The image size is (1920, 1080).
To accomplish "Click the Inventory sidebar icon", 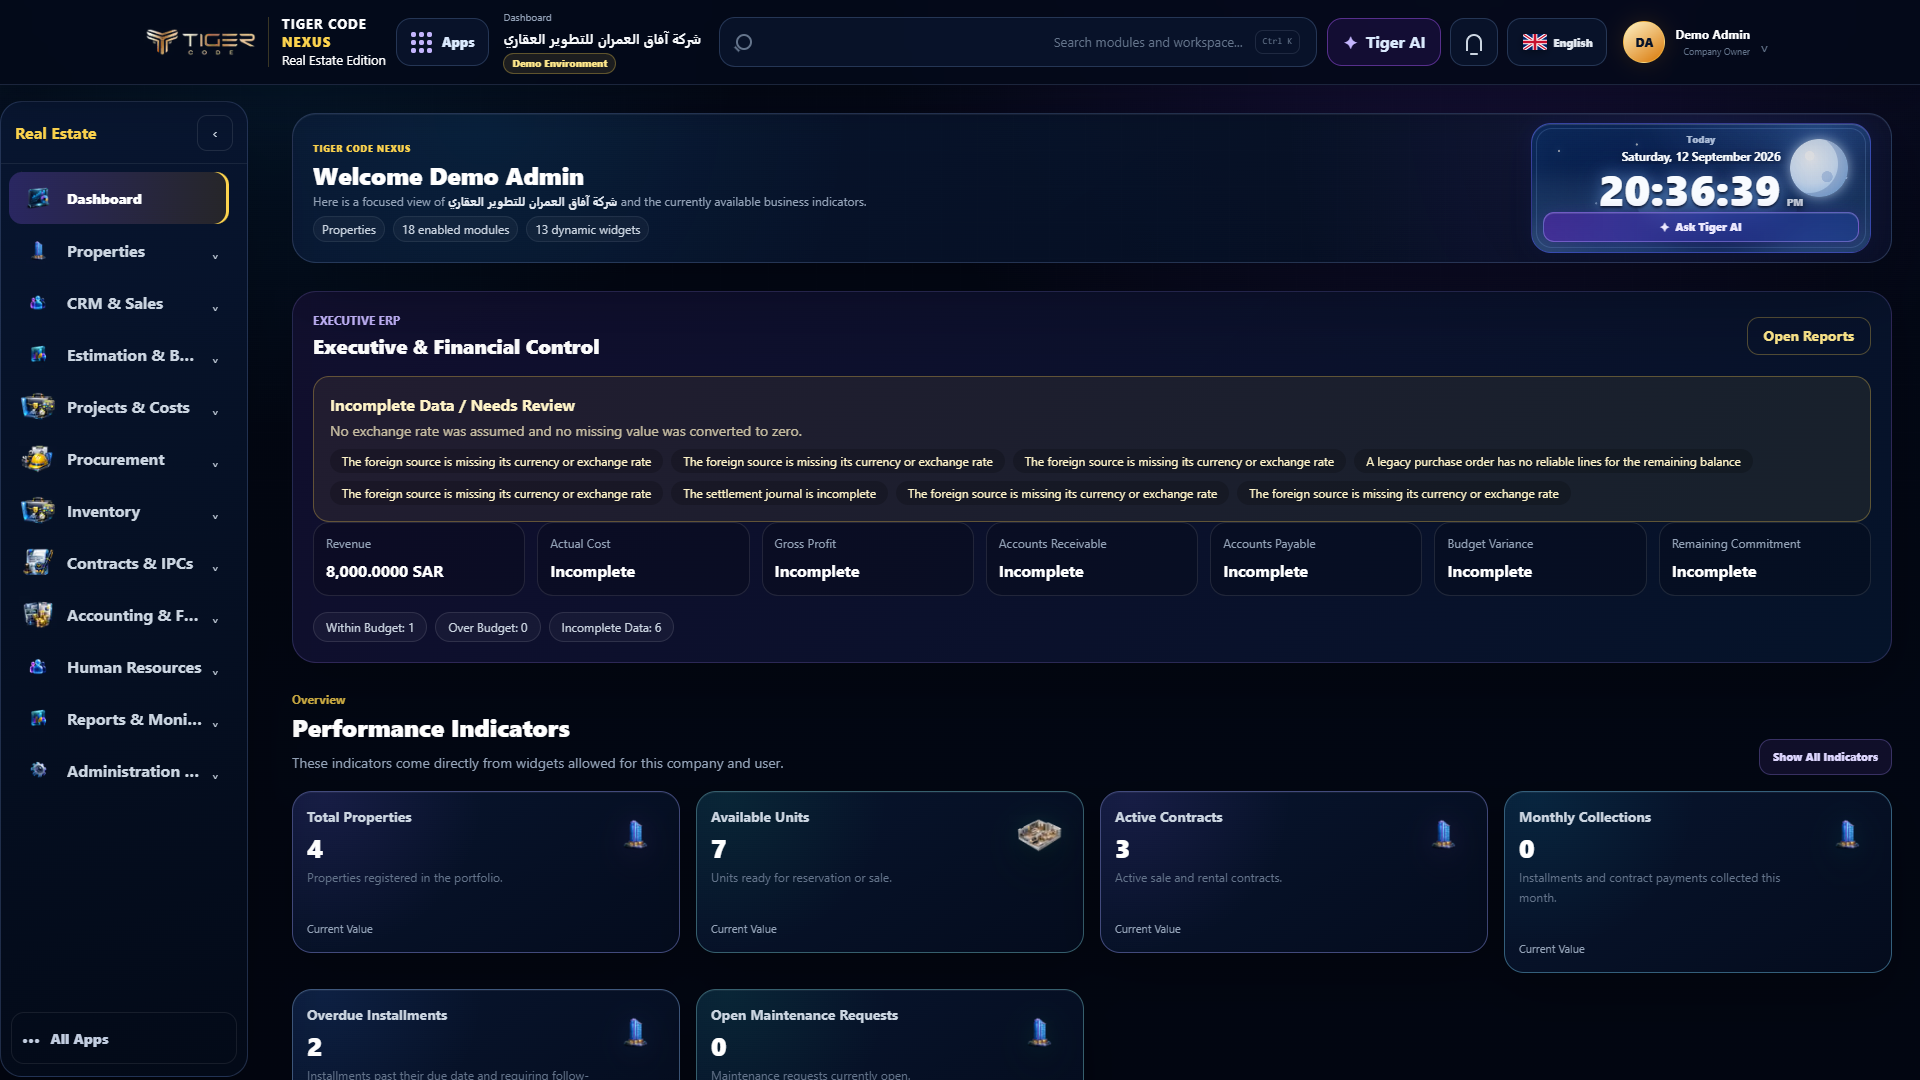I will 38,511.
